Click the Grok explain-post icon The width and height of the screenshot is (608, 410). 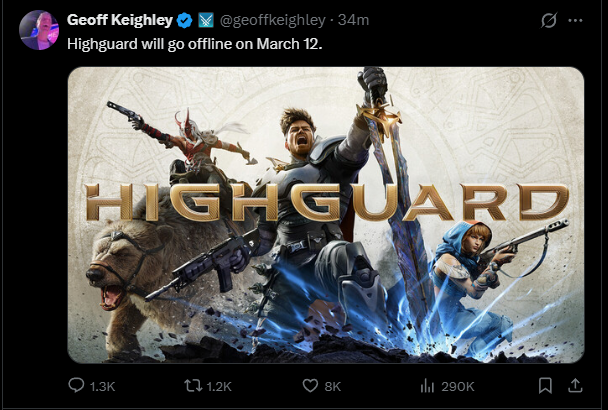549,20
